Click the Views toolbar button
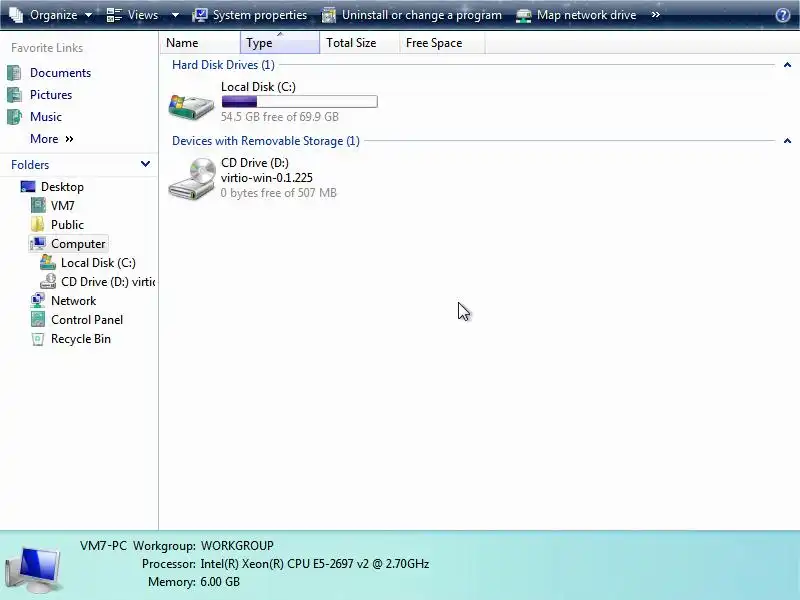This screenshot has width=800, height=600. pos(132,15)
